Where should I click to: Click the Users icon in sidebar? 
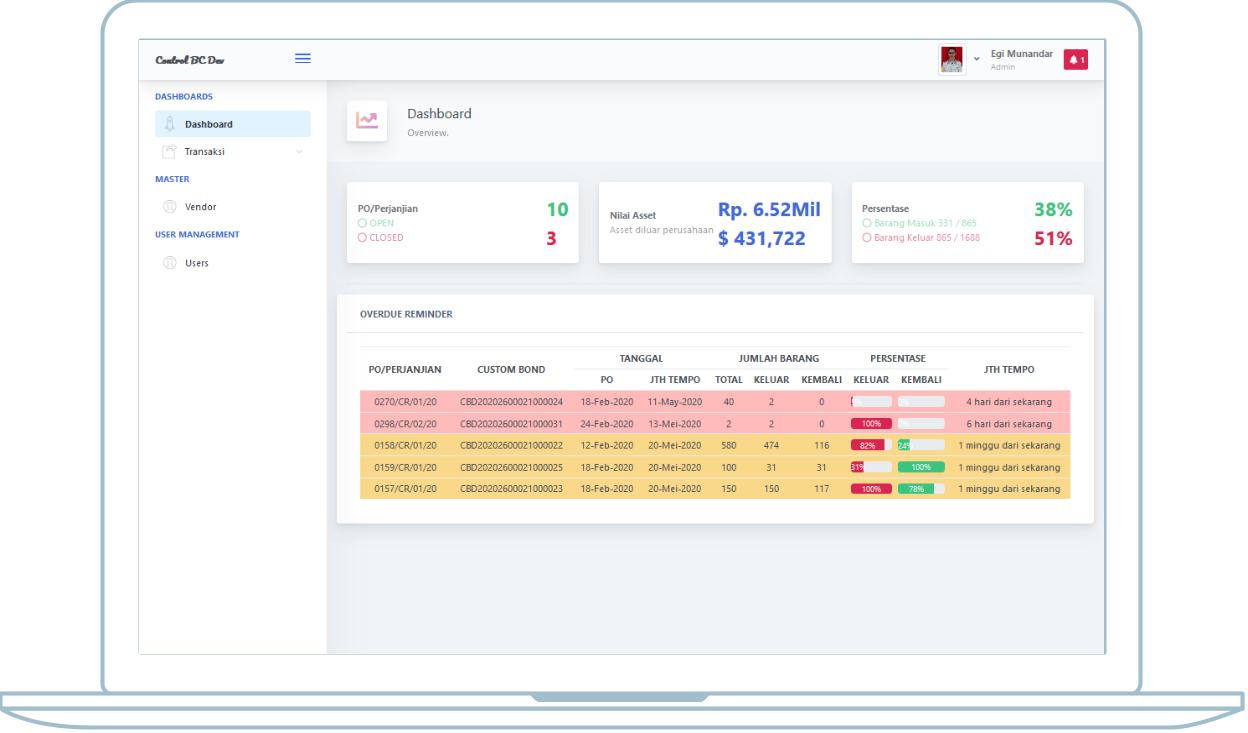point(169,263)
